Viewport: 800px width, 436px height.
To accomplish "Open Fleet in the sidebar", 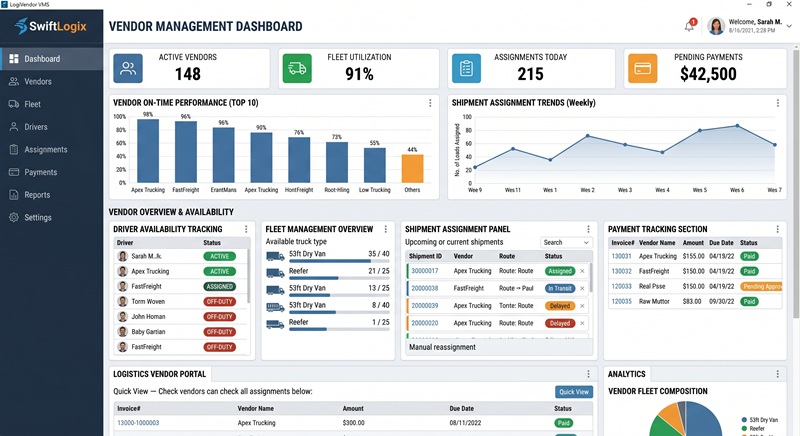I will [52, 104].
